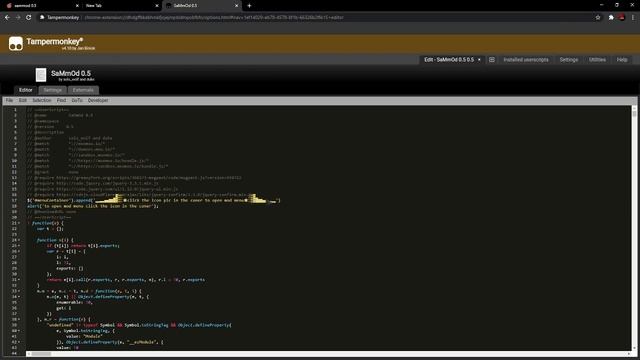Open the Editor tab
Screen dimensions: 640x360
26,90
